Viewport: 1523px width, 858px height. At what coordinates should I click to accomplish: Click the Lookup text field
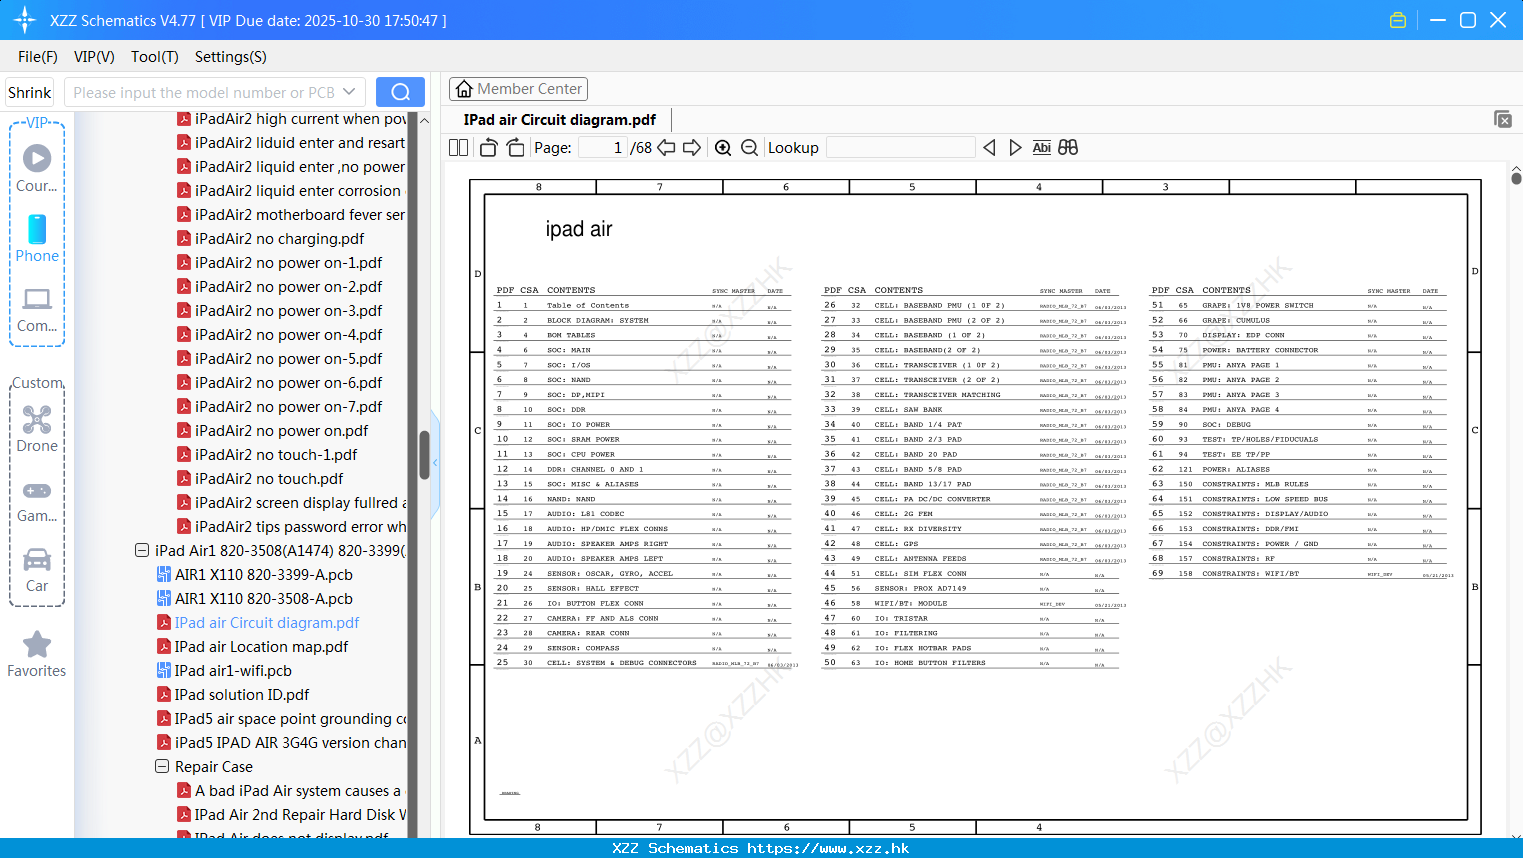tap(900, 148)
